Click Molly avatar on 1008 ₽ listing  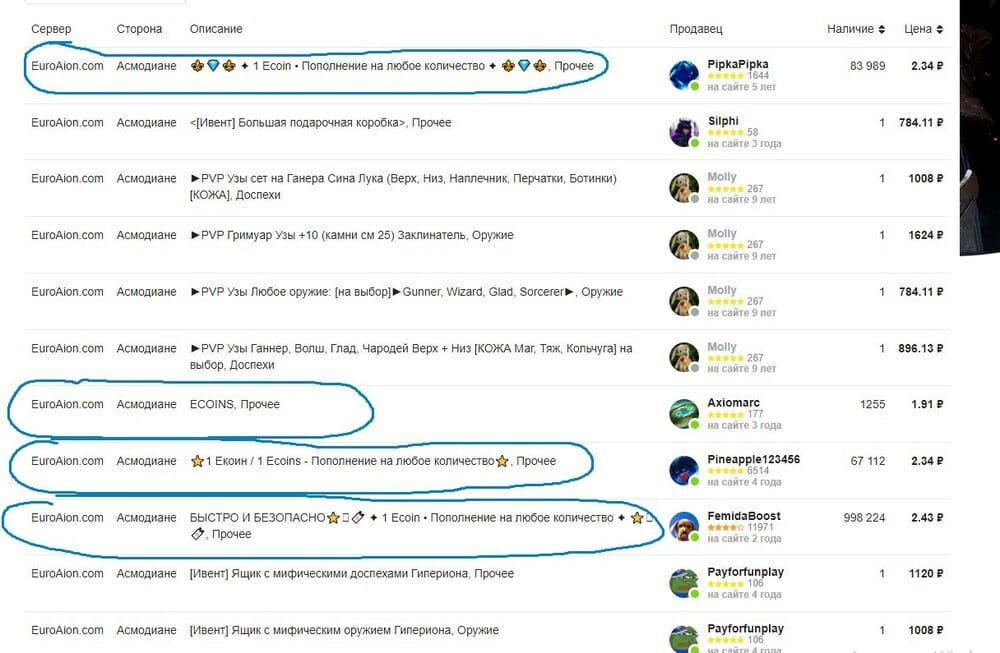pos(684,187)
